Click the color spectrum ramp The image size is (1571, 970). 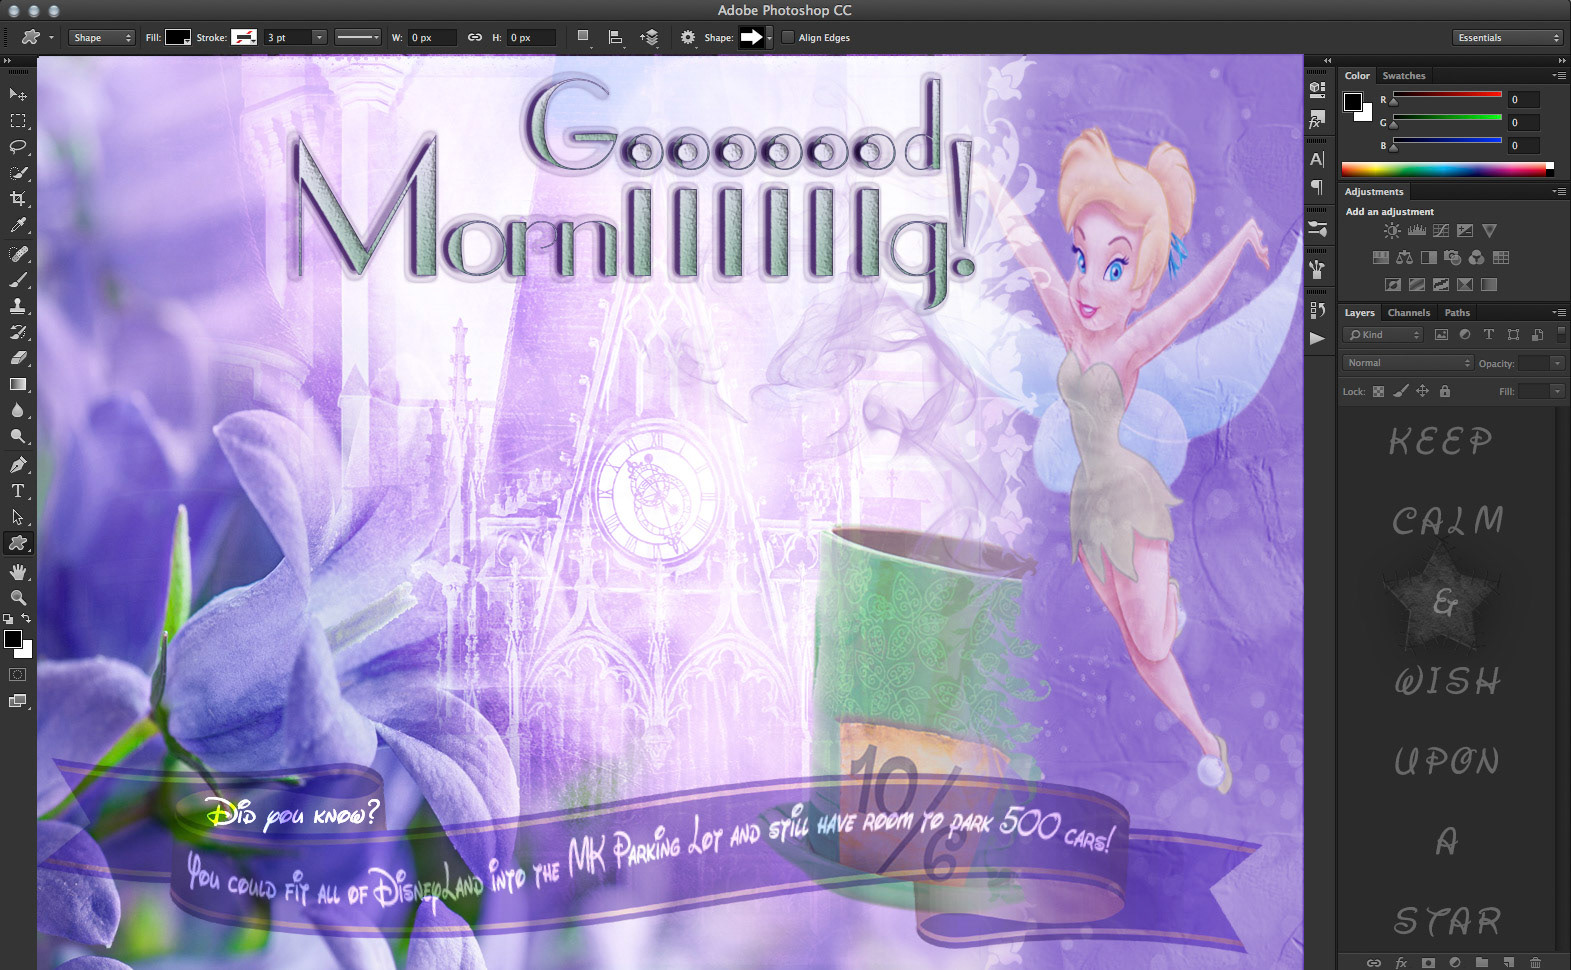(x=1447, y=170)
